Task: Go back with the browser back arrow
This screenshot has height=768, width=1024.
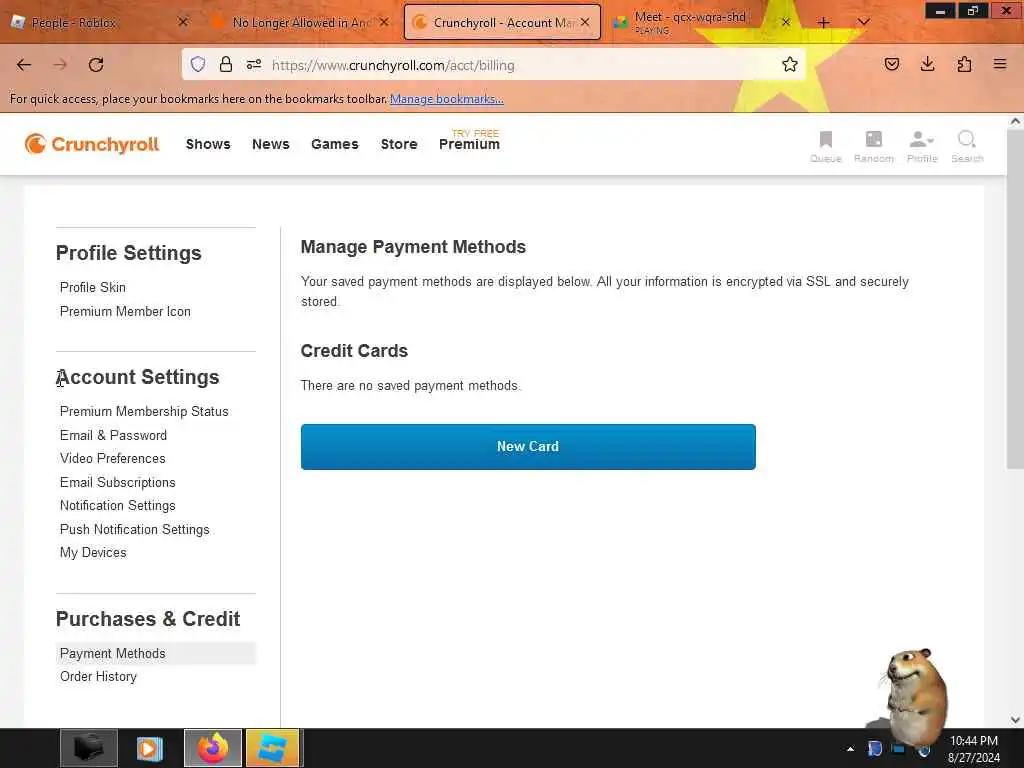Action: pos(24,65)
